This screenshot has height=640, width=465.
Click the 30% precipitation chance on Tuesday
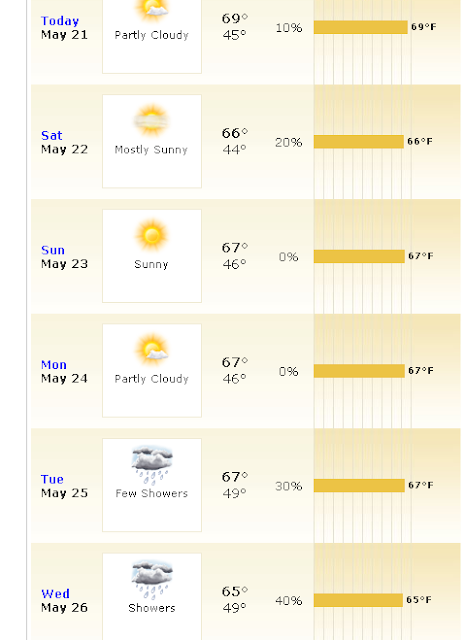289,486
